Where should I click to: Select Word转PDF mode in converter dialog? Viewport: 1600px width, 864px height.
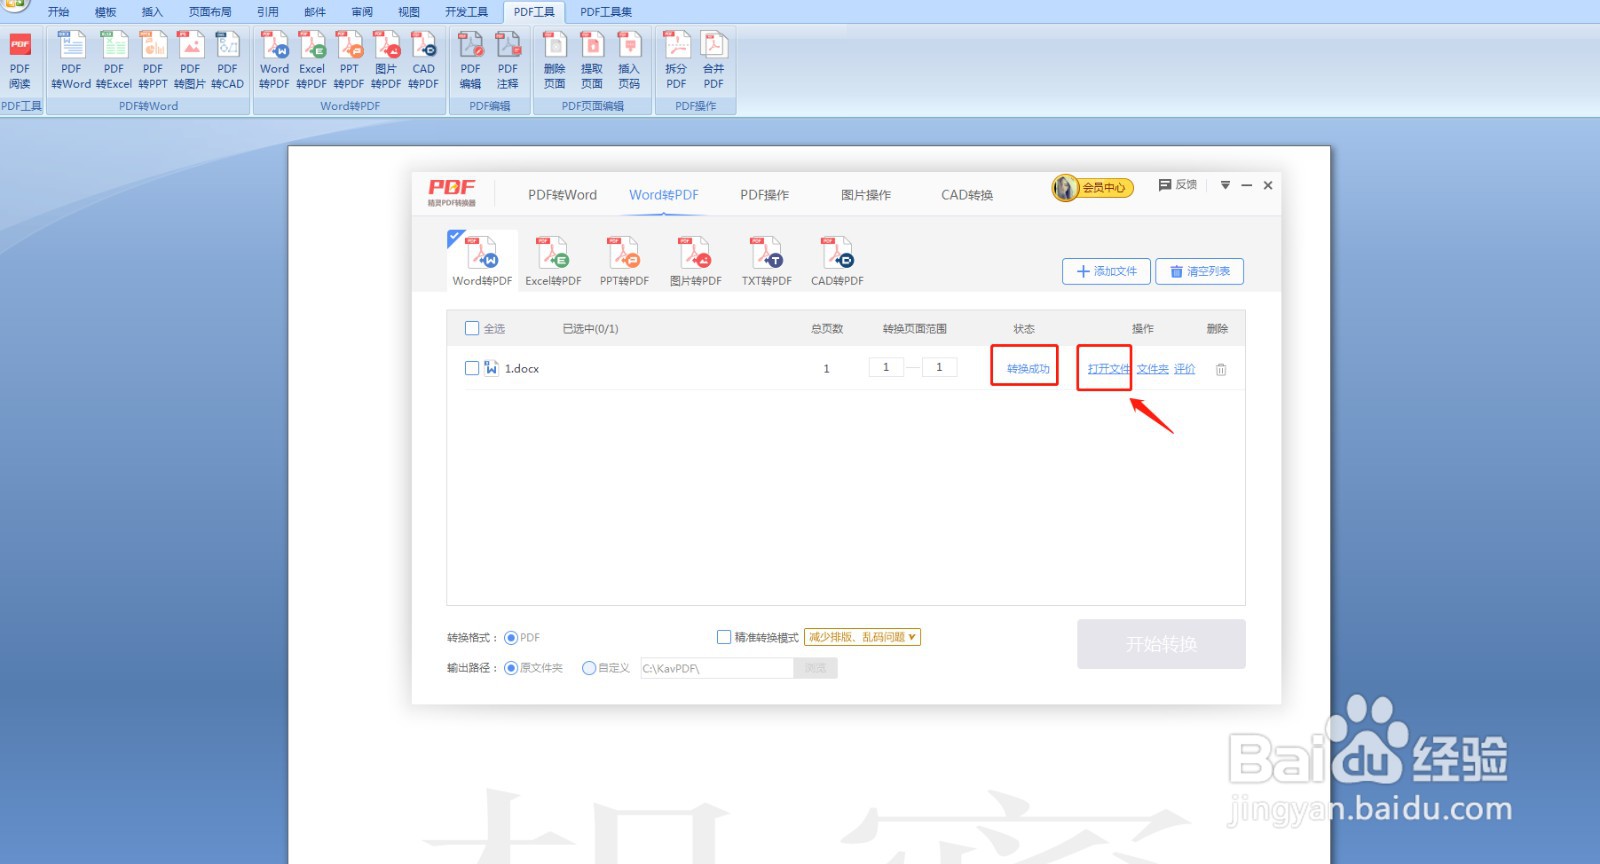pyautogui.click(x=482, y=261)
